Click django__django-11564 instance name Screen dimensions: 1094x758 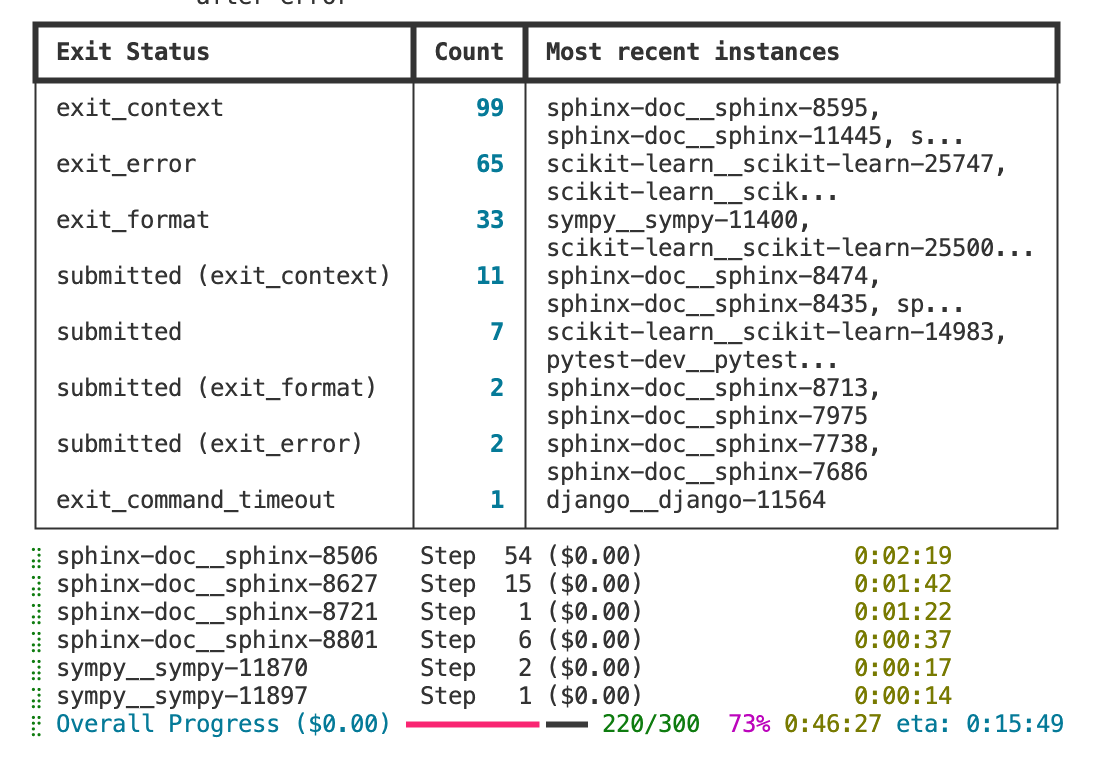686,500
